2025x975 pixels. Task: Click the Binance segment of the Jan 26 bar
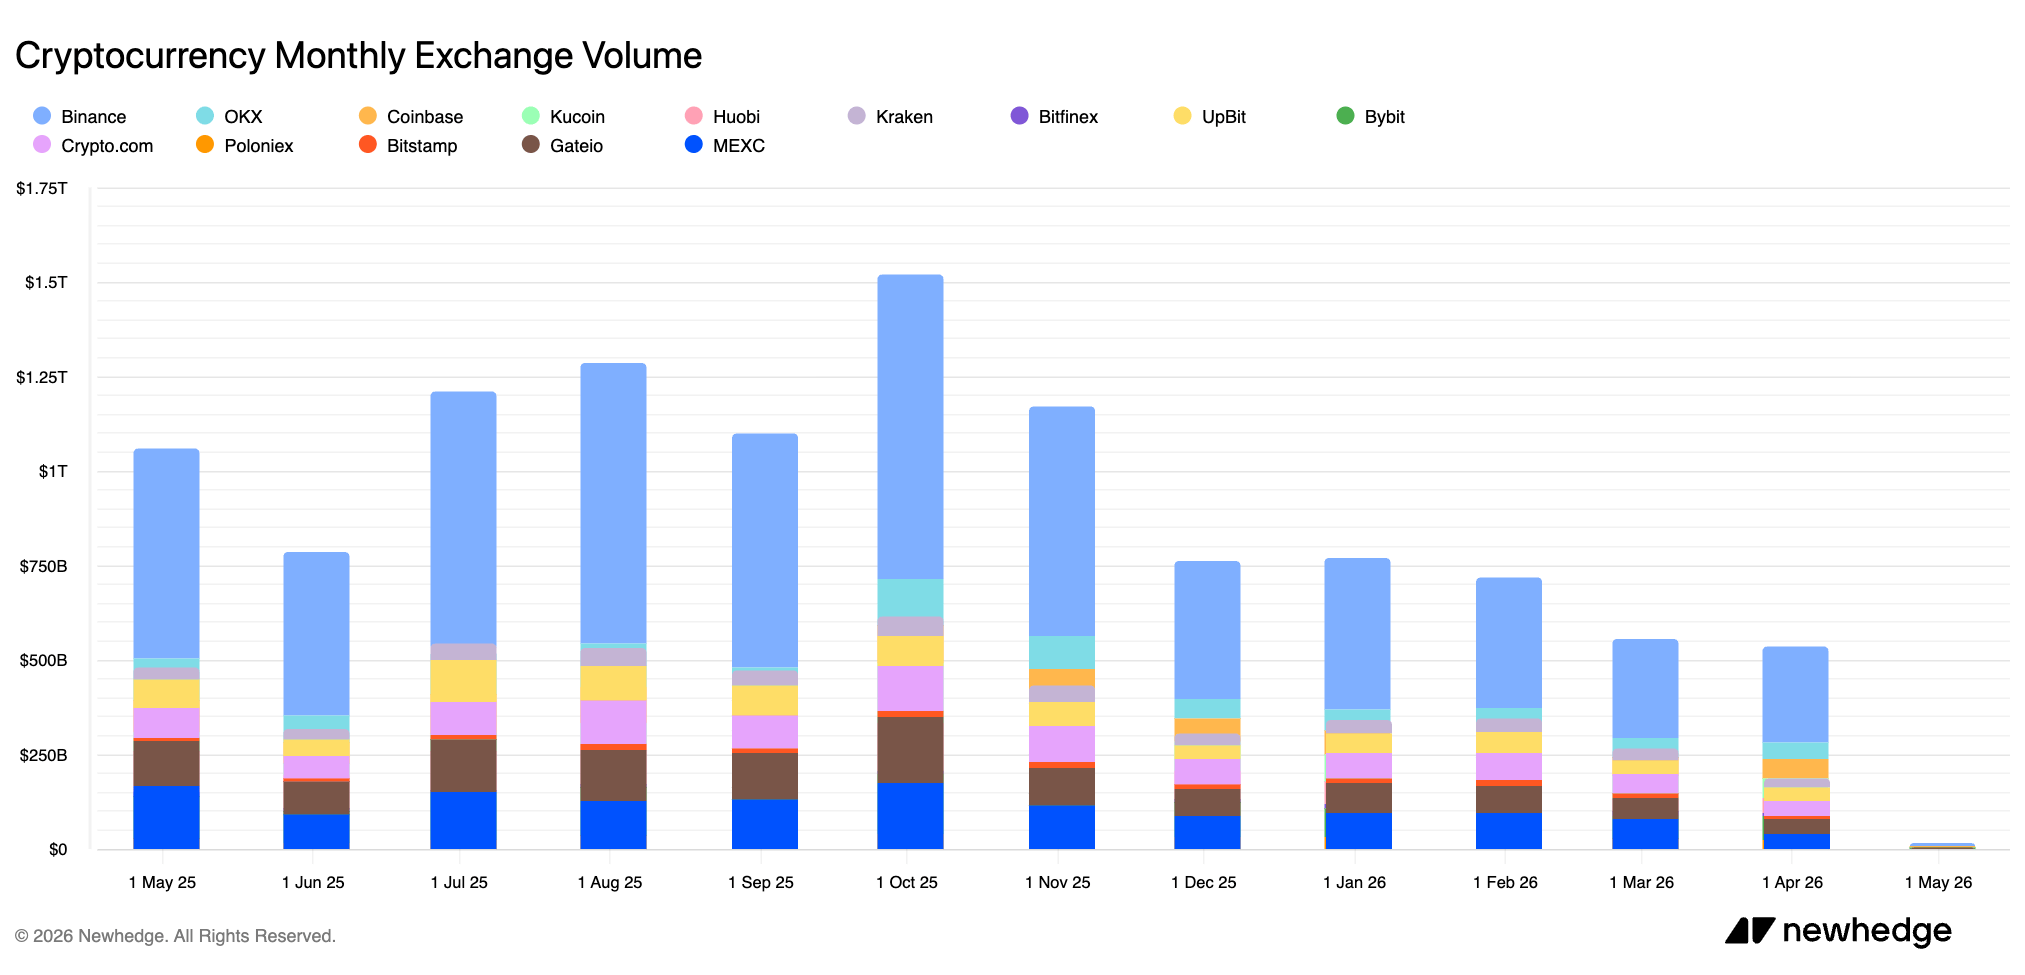click(1357, 634)
